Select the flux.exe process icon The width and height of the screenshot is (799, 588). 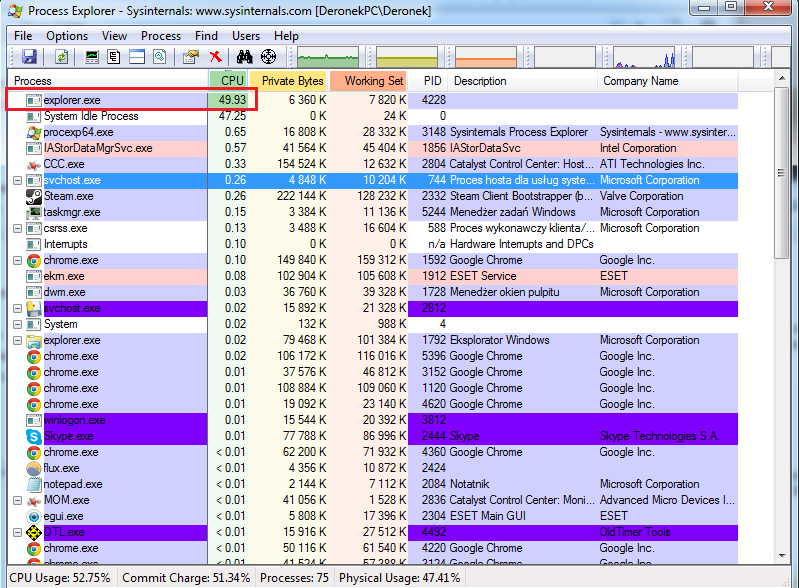34,468
